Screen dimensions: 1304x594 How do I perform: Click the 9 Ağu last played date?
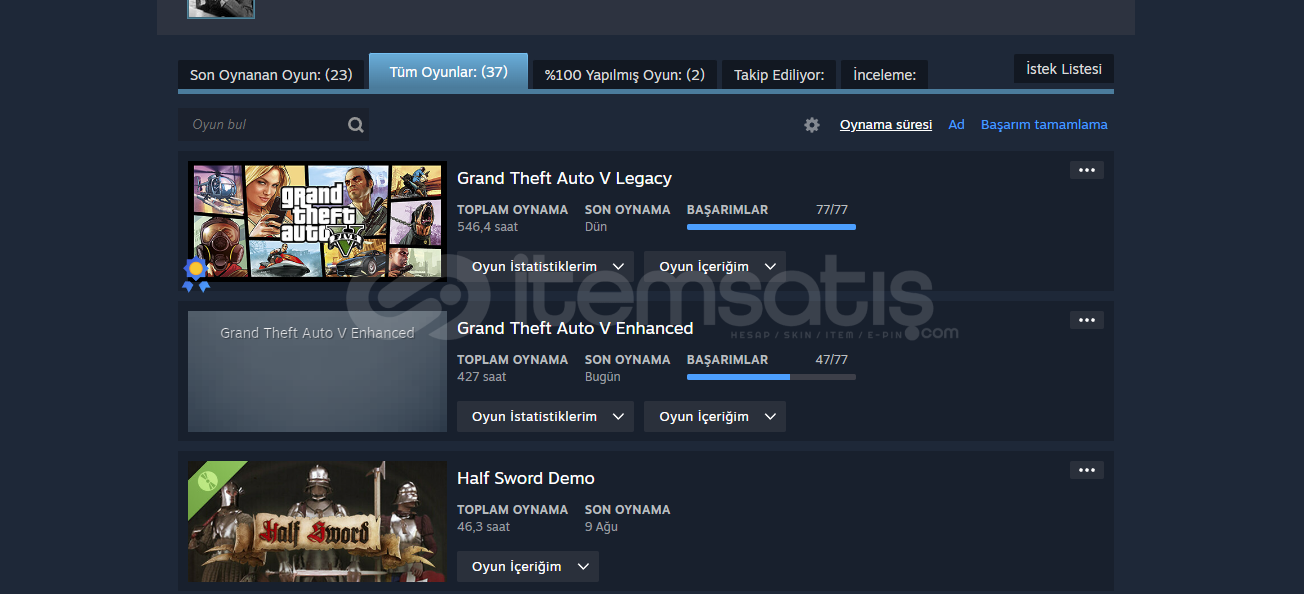tap(601, 527)
